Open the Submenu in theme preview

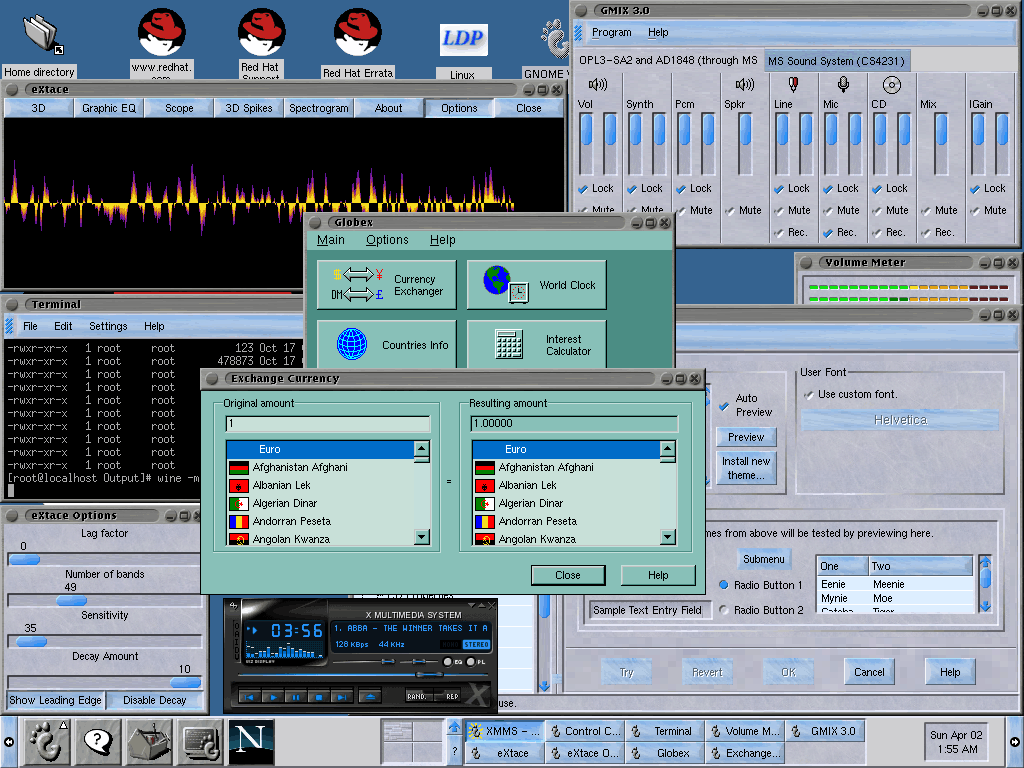764,559
